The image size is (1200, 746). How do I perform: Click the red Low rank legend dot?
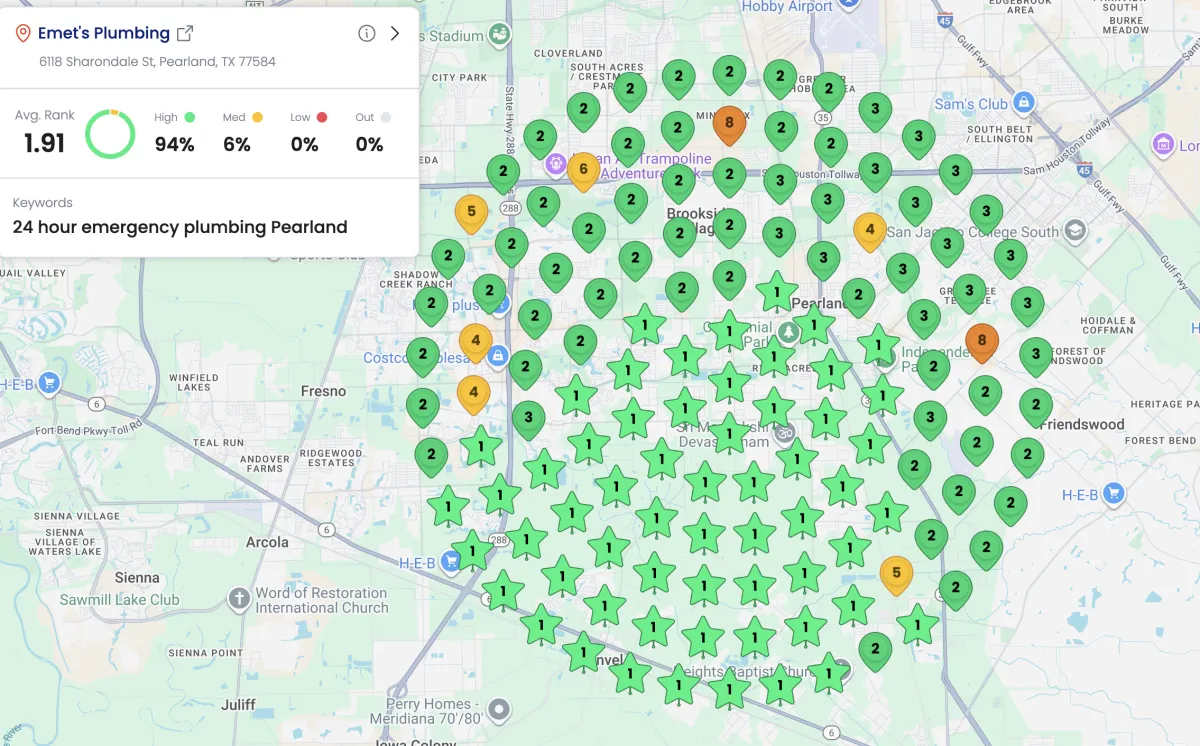(322, 117)
